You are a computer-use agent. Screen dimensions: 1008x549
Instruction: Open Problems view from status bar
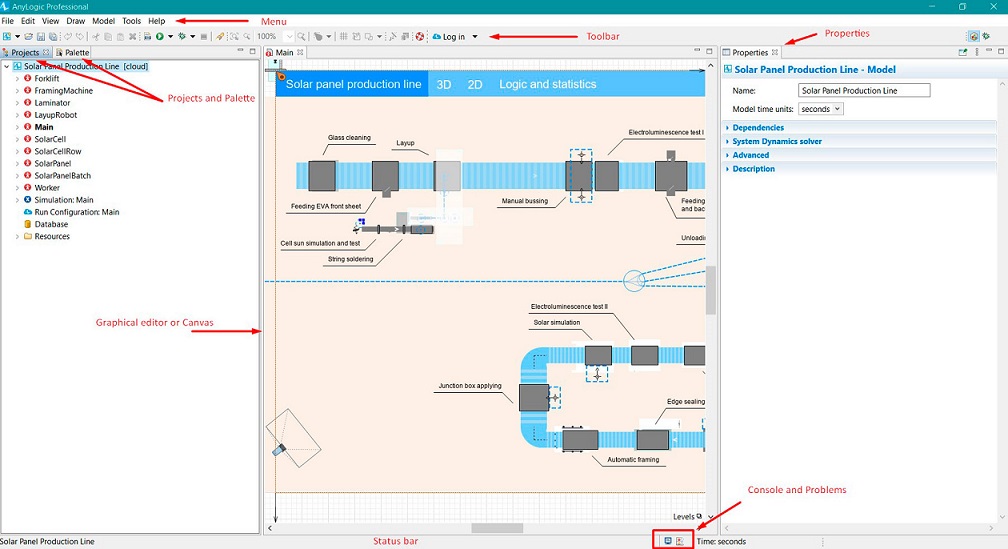[x=680, y=541]
